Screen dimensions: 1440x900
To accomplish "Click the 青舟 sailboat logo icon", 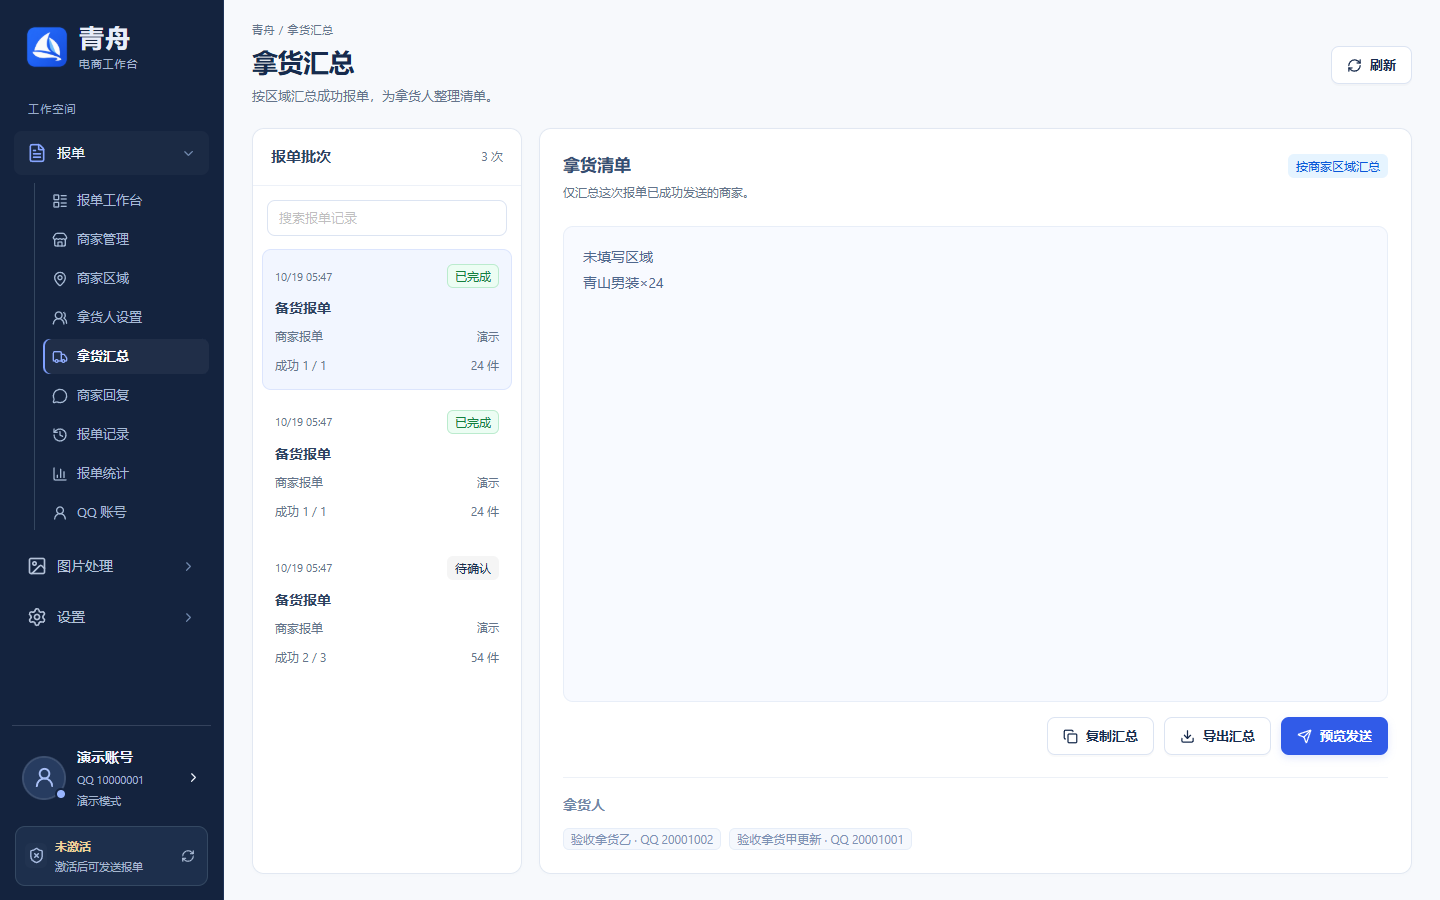I will (47, 47).
